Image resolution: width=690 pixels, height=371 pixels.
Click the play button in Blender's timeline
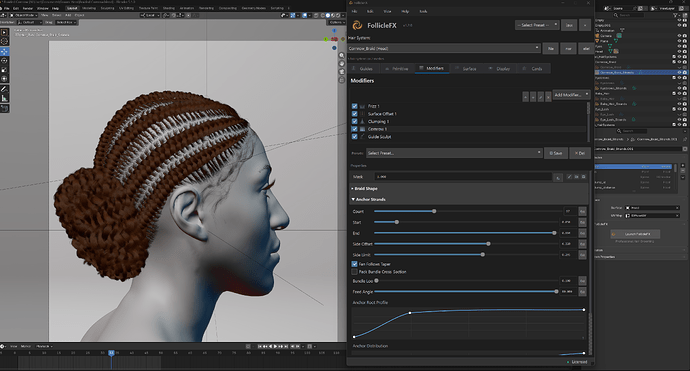276,346
